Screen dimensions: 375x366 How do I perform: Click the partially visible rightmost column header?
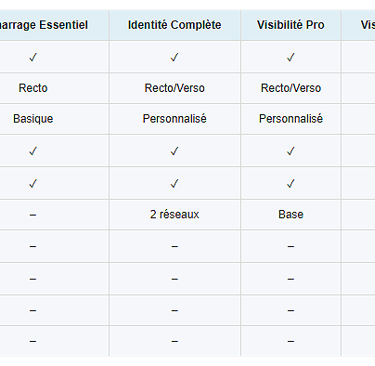click(x=367, y=25)
